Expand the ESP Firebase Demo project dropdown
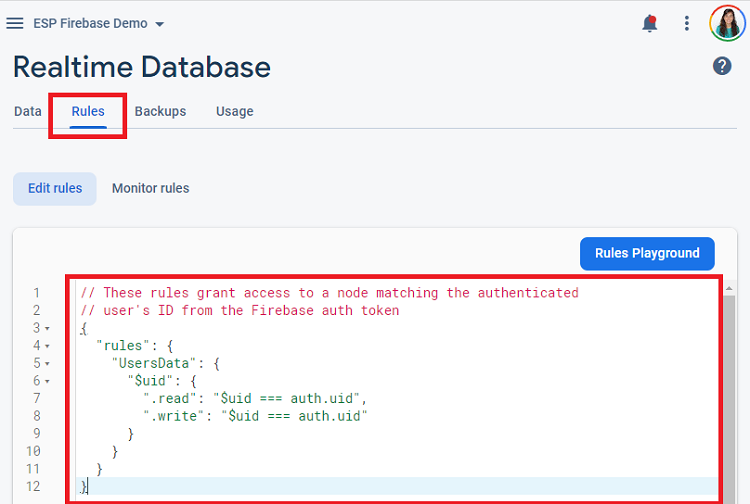The width and height of the screenshot is (750, 504). pos(160,24)
